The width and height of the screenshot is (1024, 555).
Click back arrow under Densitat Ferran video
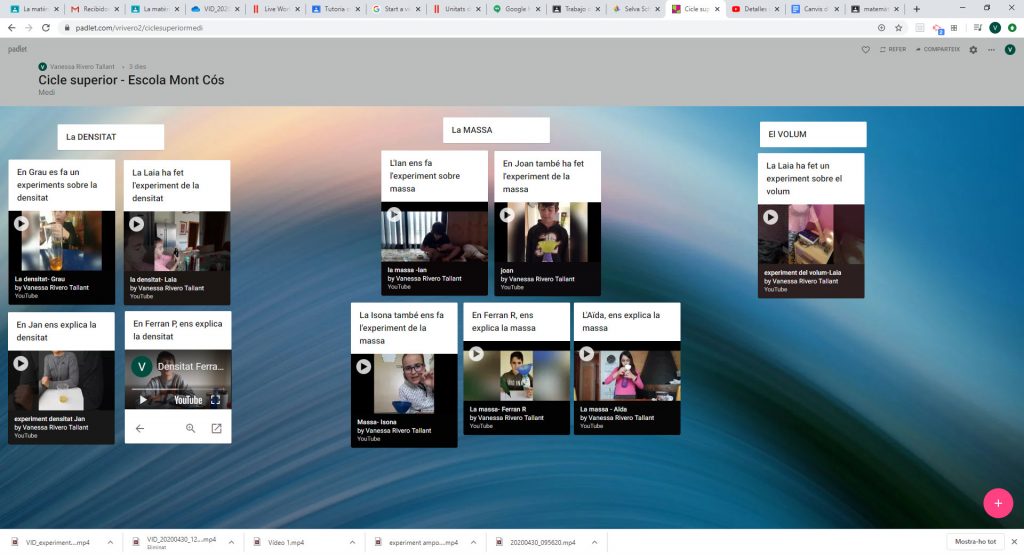[x=140, y=428]
